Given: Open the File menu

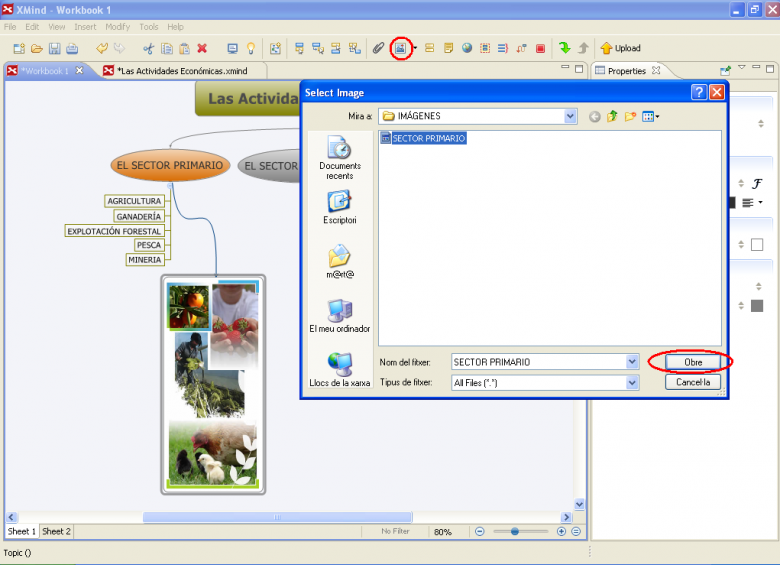Looking at the screenshot, I should (x=10, y=27).
